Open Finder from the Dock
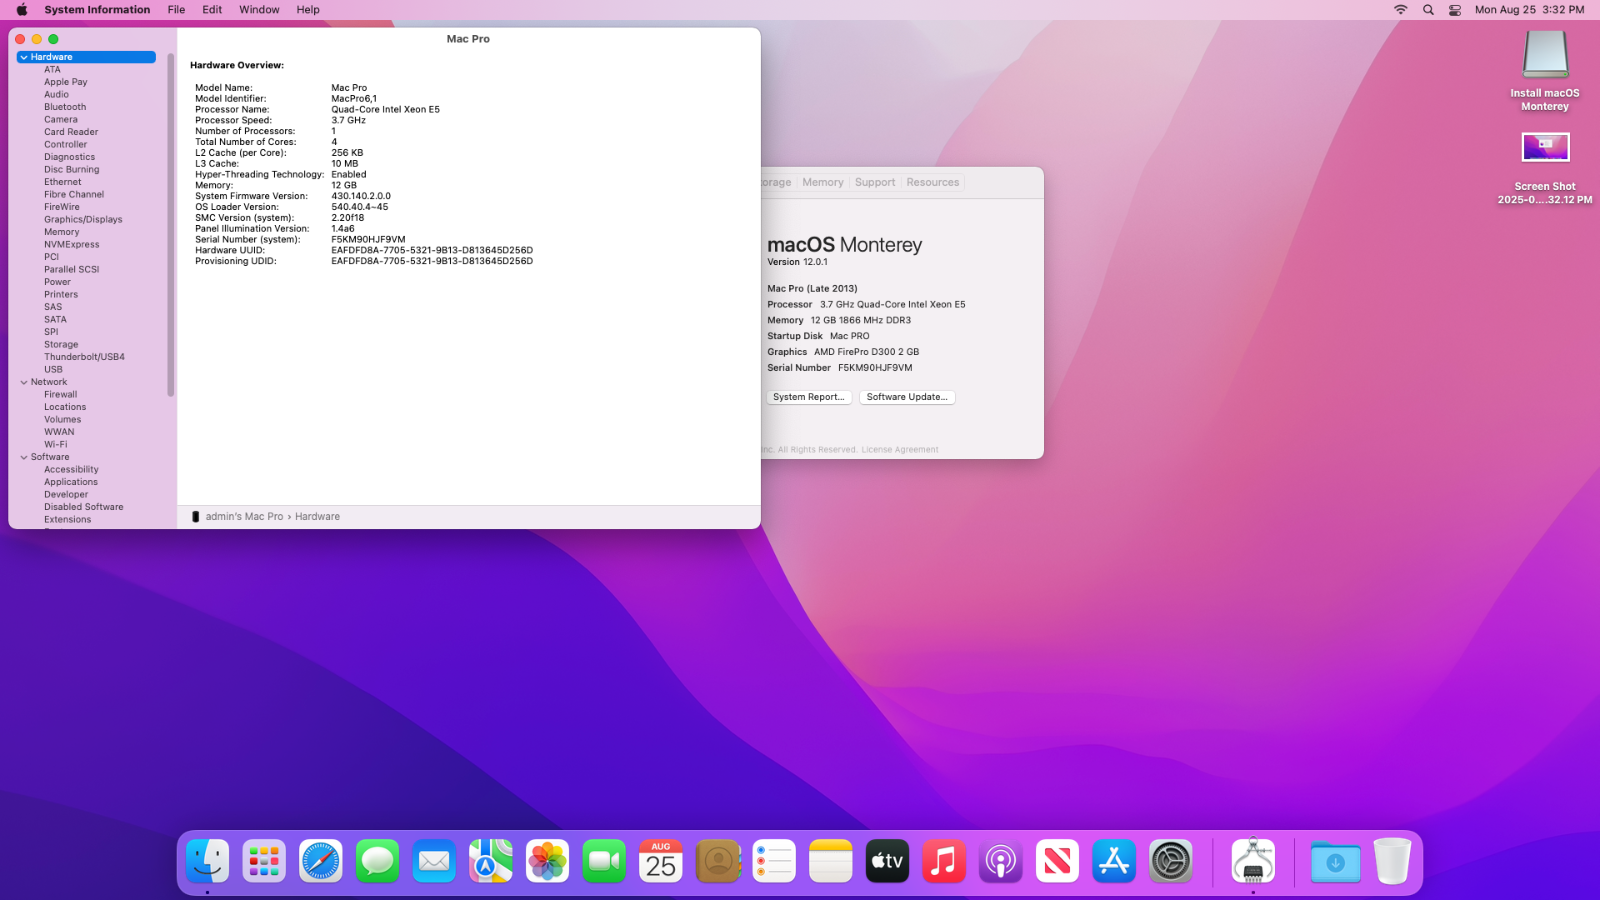Screen dimensions: 1600x900 pos(207,861)
